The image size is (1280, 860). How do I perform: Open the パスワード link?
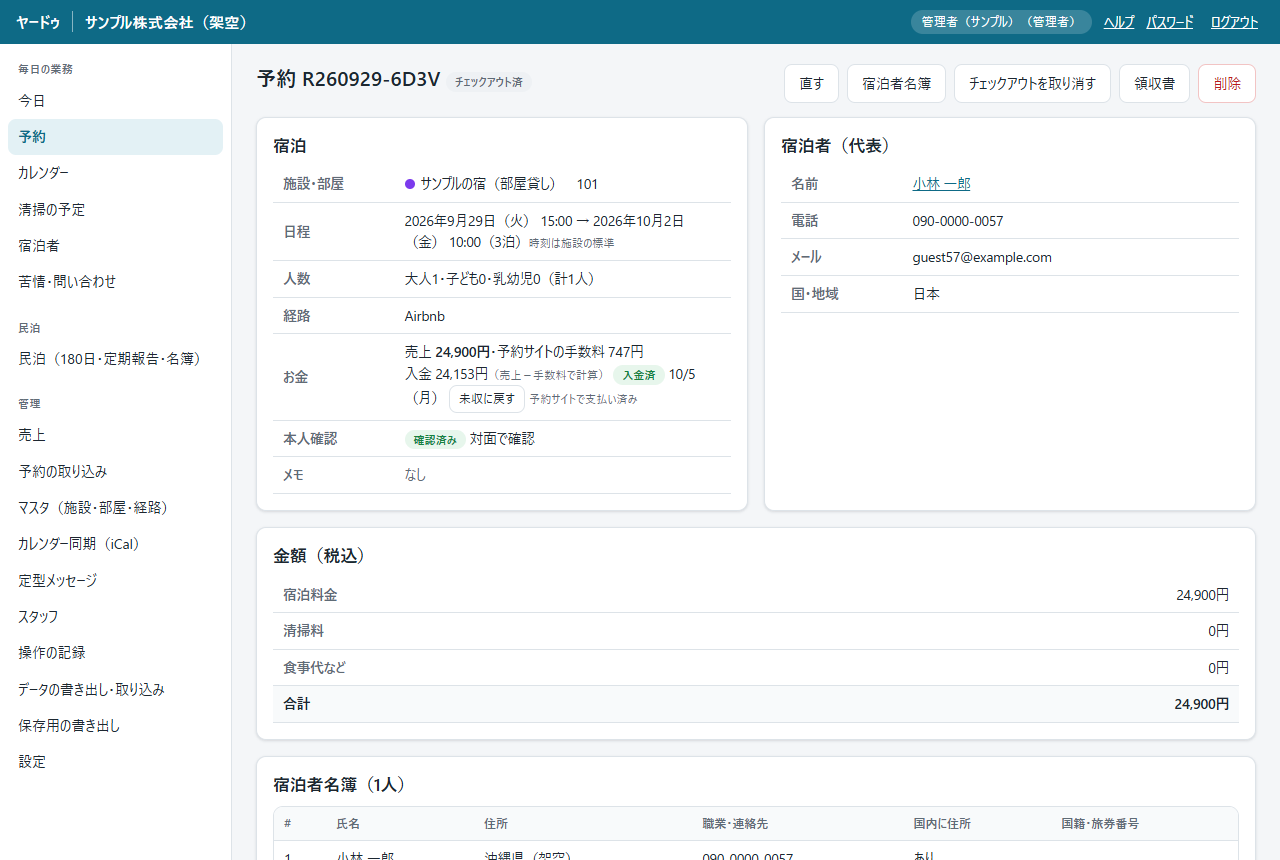(1170, 22)
